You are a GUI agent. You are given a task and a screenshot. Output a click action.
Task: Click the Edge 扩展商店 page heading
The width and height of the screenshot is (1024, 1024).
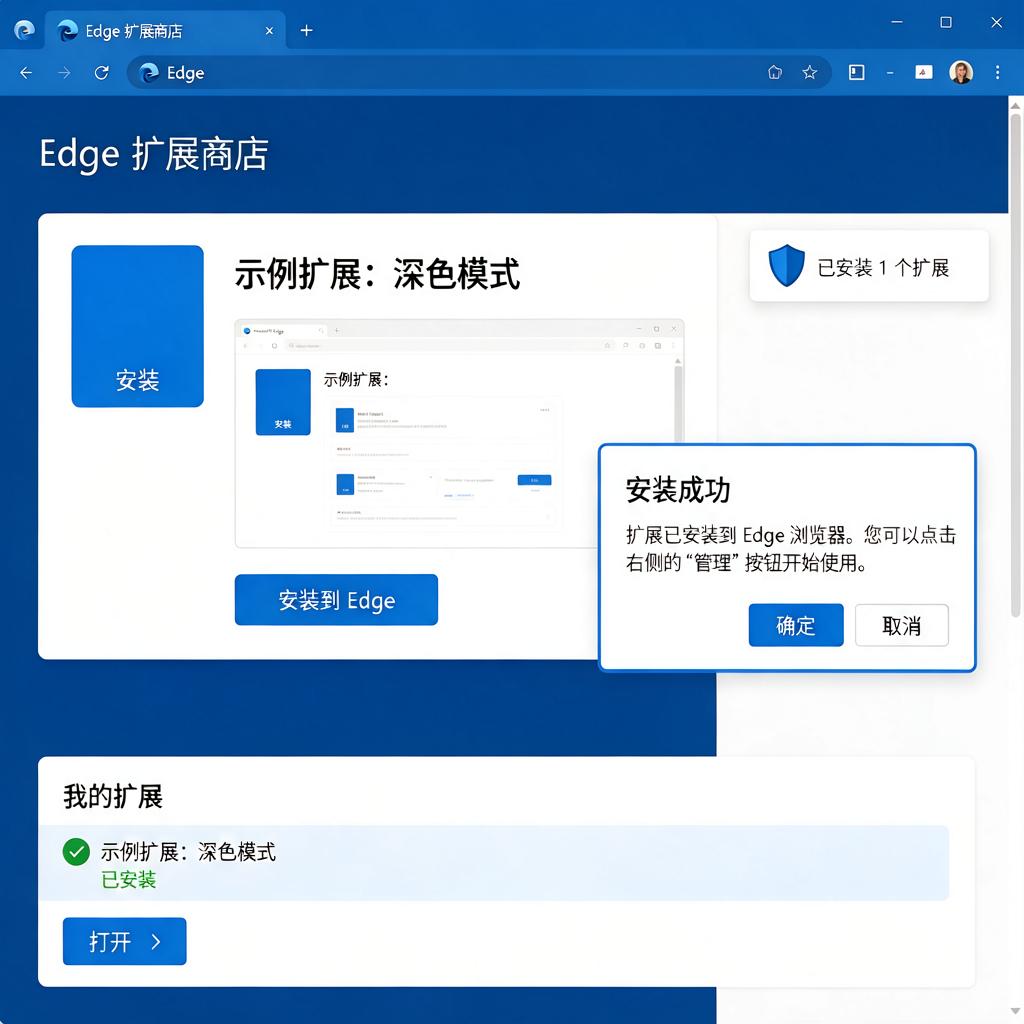click(153, 154)
